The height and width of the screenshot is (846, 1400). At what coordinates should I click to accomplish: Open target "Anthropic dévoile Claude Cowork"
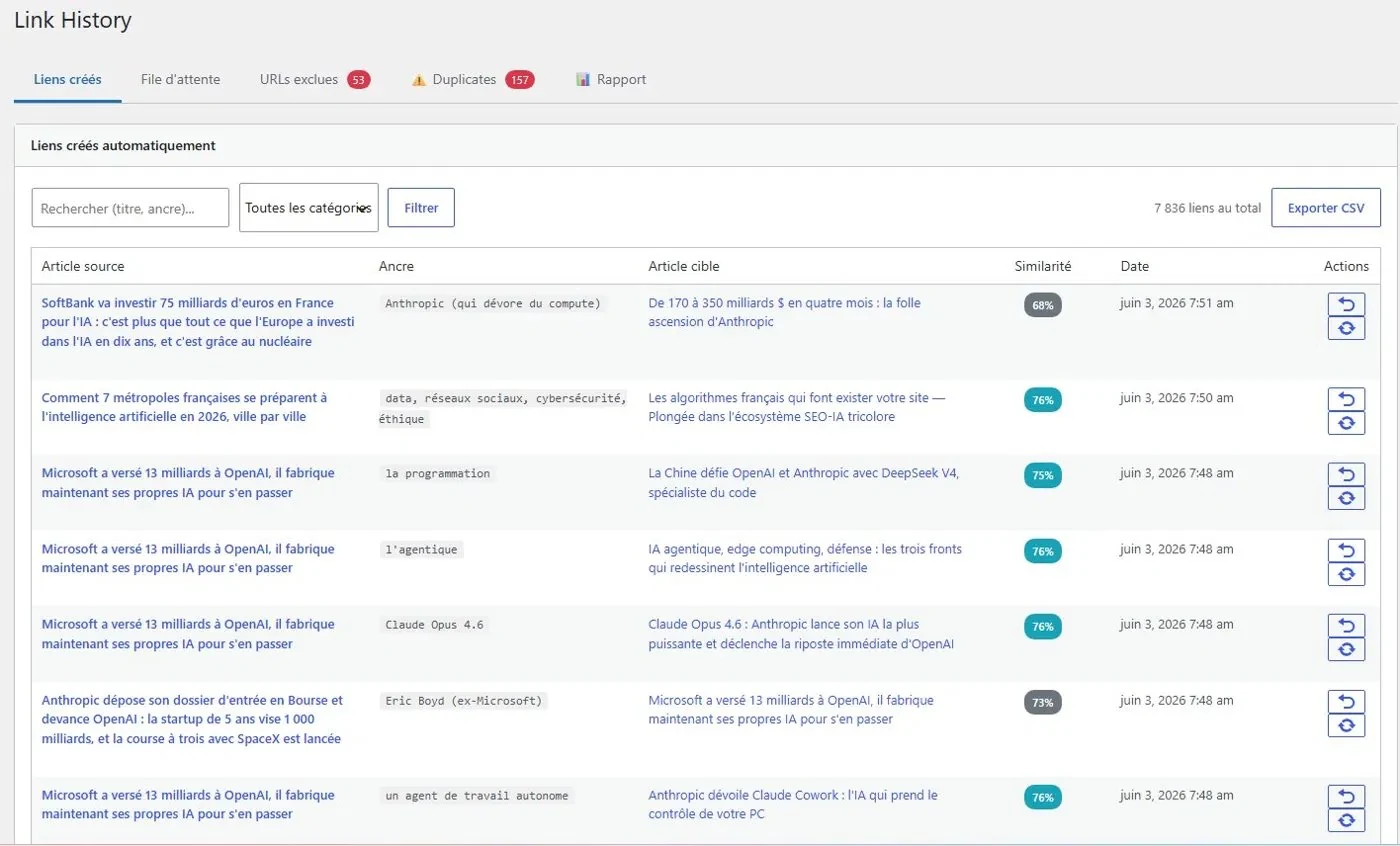coord(793,805)
